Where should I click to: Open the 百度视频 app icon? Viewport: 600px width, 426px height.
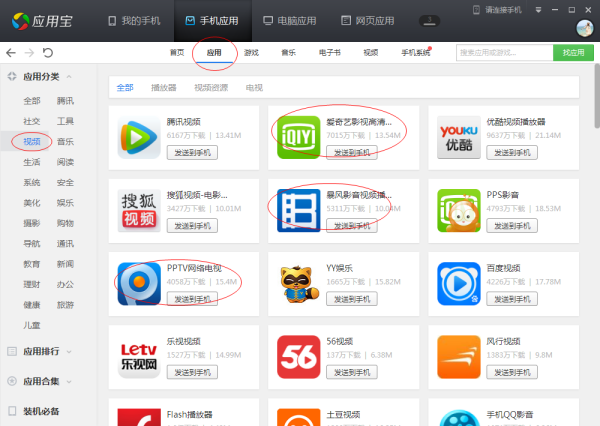pyautogui.click(x=459, y=284)
